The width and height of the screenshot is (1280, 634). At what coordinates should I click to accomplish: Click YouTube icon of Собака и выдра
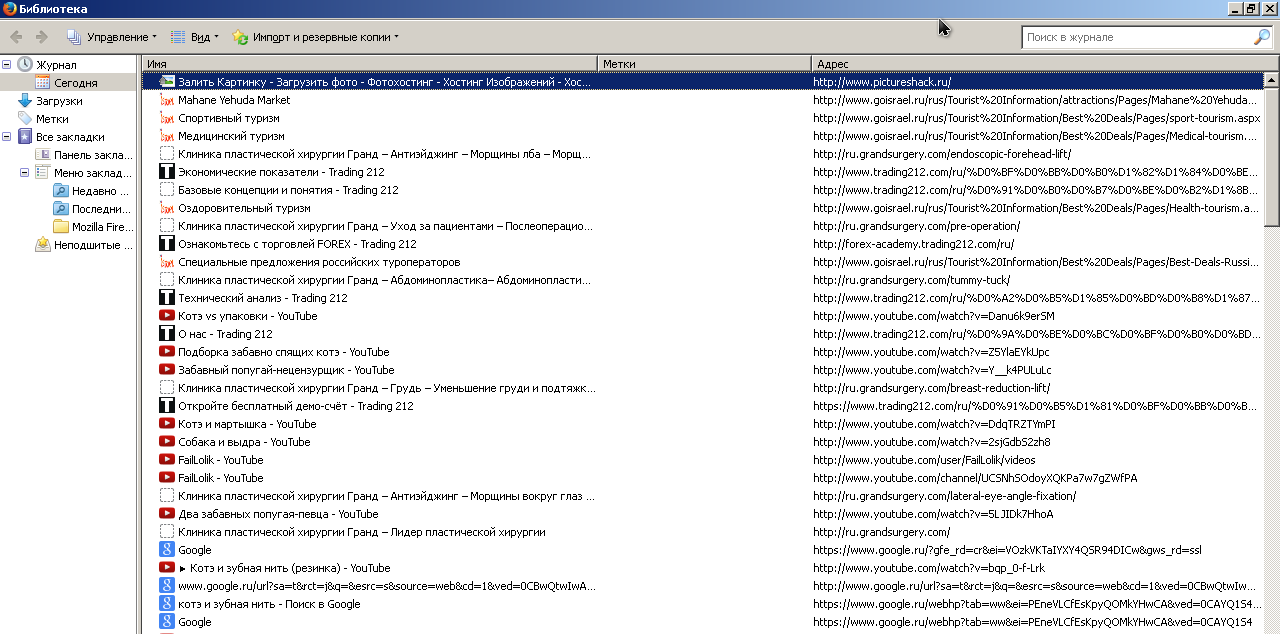167,442
